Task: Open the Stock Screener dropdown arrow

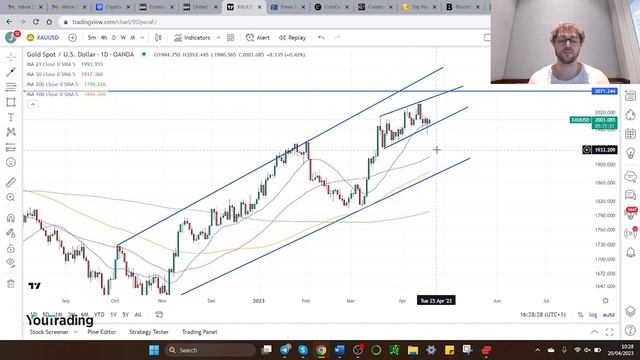Action: [76, 332]
